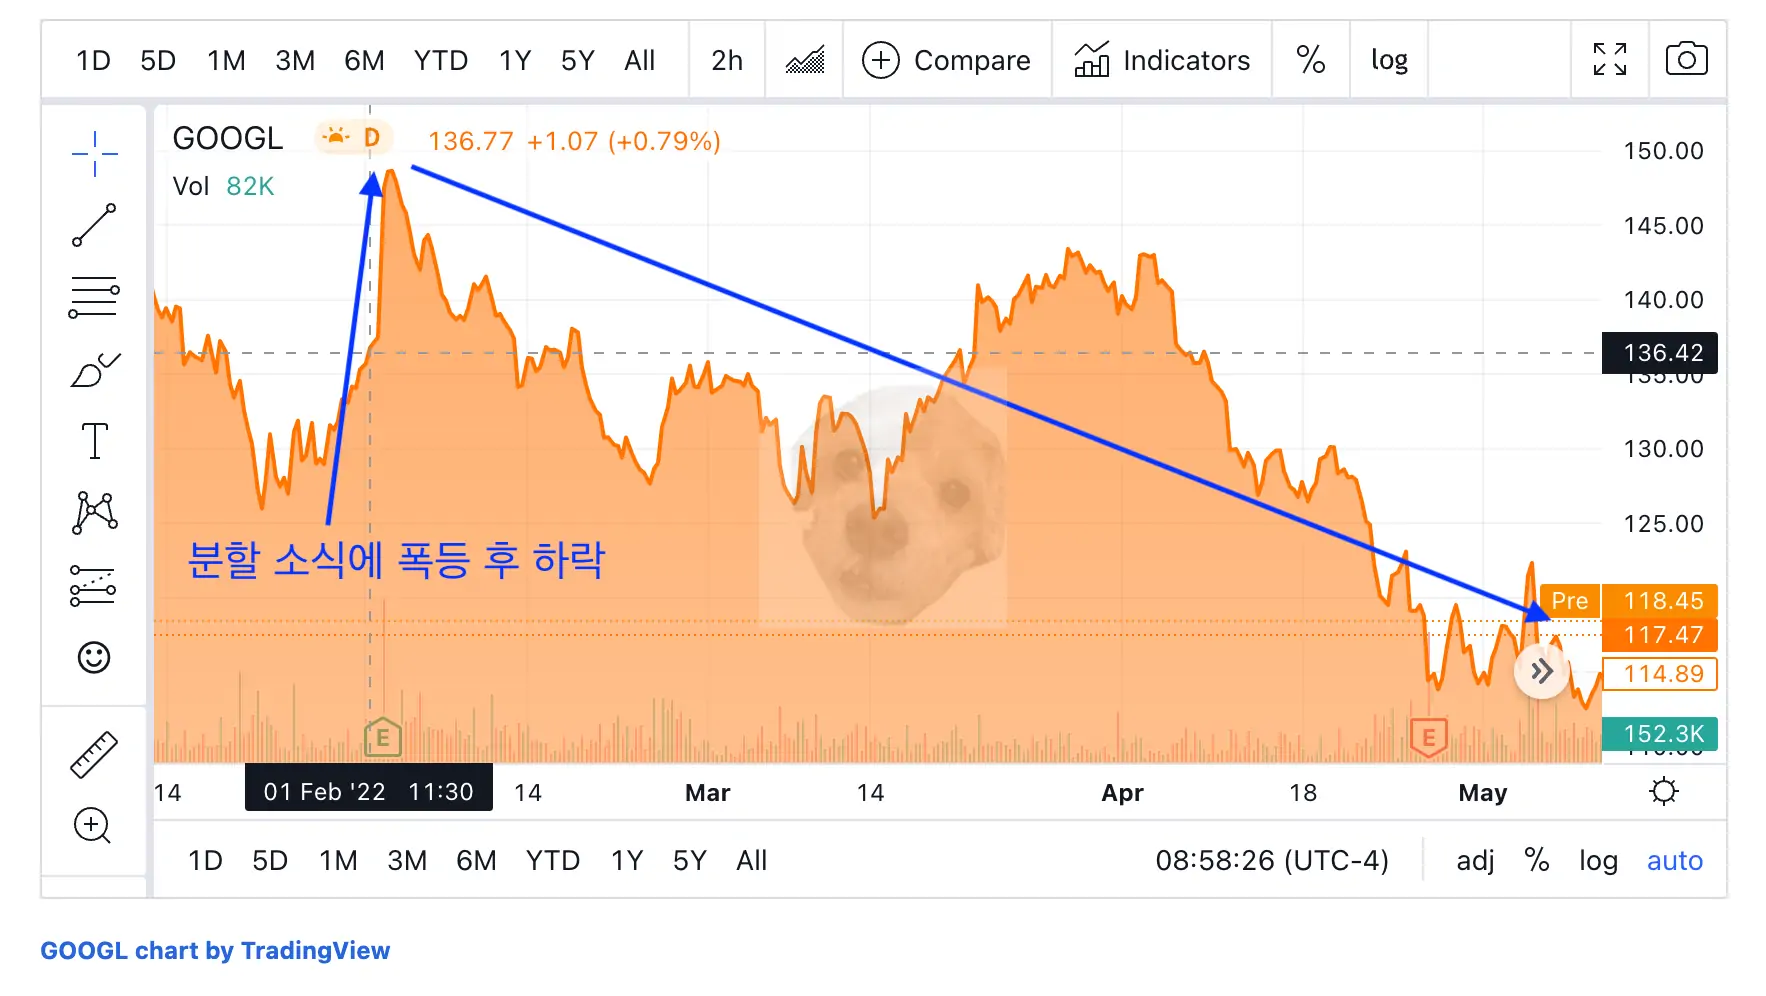Switch to the 5D time range
1766x996 pixels.
tap(157, 60)
